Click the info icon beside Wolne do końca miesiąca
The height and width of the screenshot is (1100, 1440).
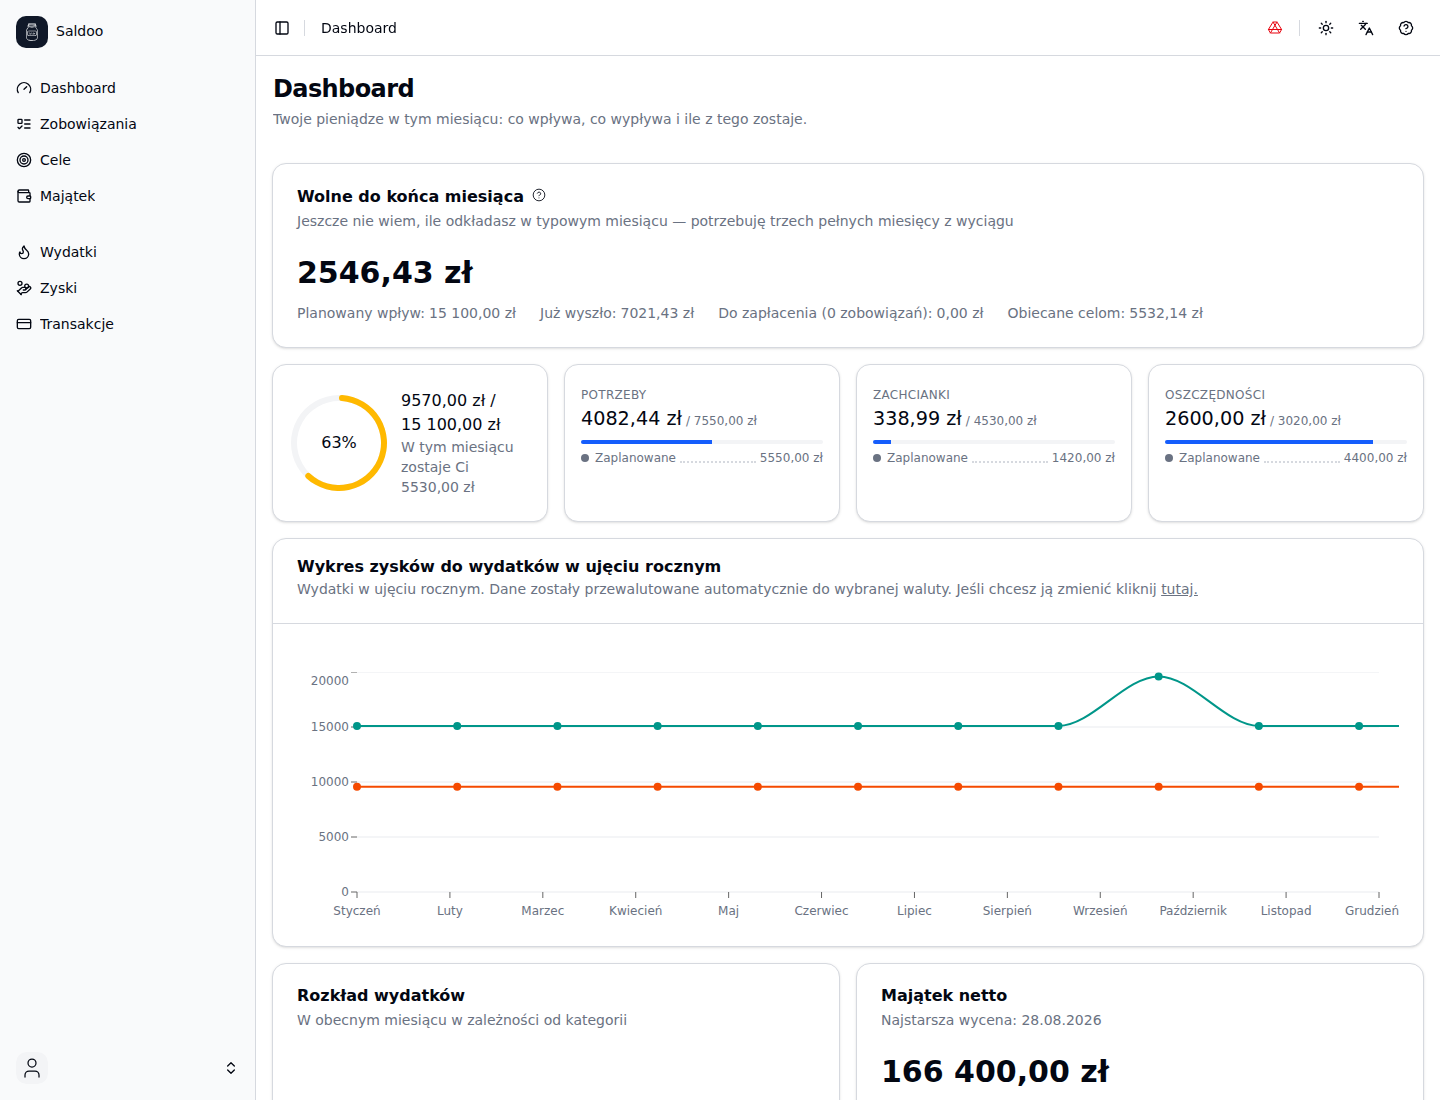coord(539,195)
